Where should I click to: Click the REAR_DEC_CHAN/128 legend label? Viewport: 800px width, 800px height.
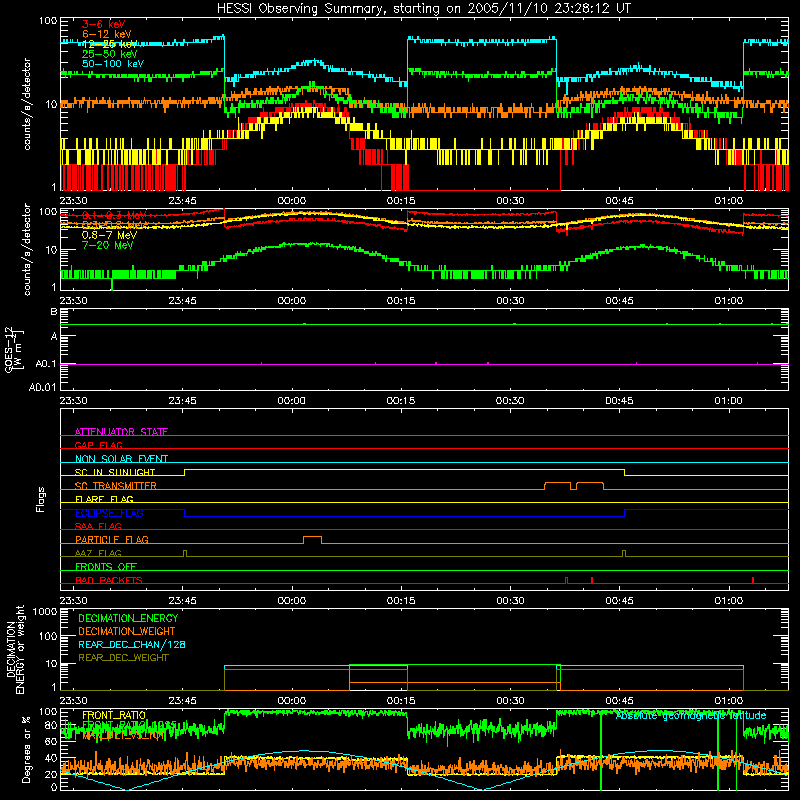tap(132, 644)
